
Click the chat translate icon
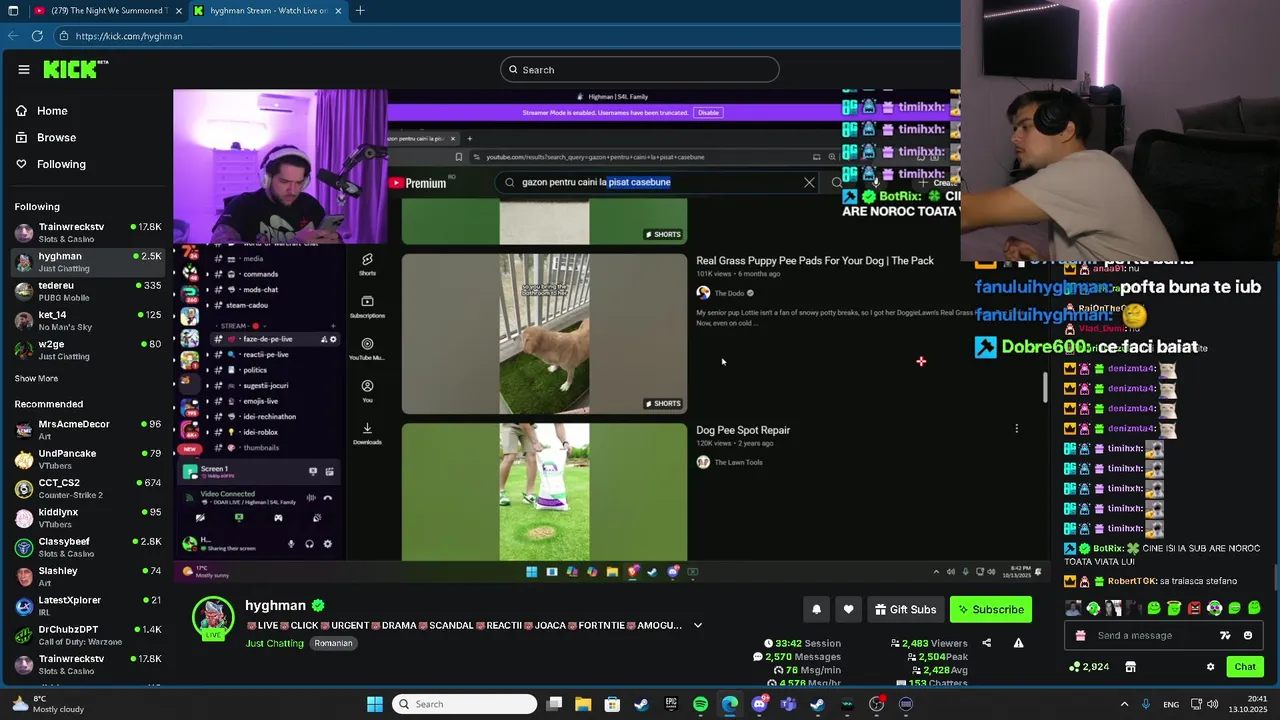click(x=1225, y=636)
